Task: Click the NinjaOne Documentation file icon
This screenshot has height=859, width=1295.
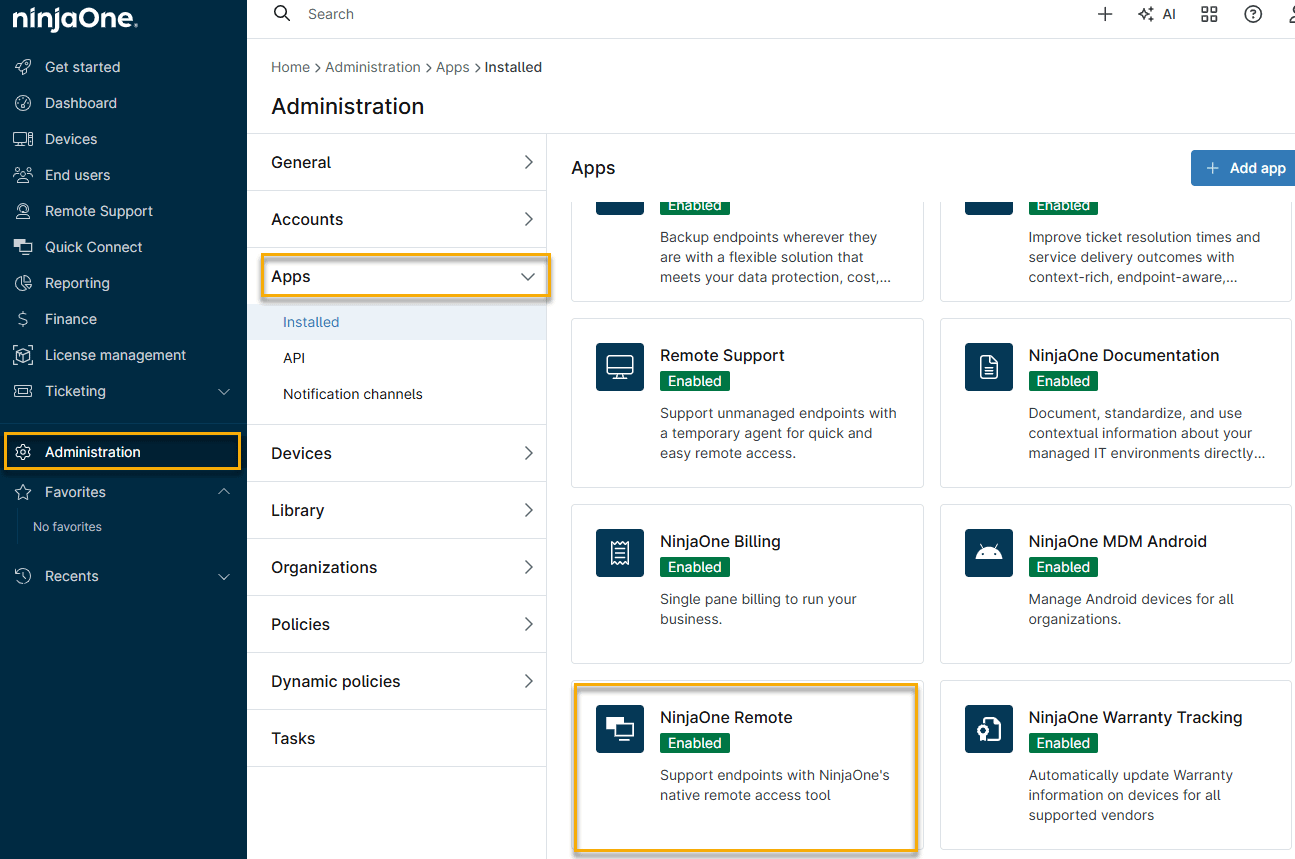Action: coord(988,367)
